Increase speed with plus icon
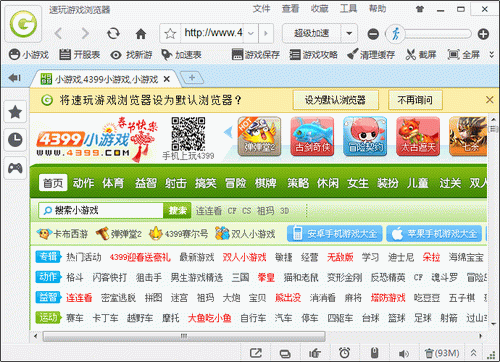This screenshot has height=362, width=500. coord(483,34)
